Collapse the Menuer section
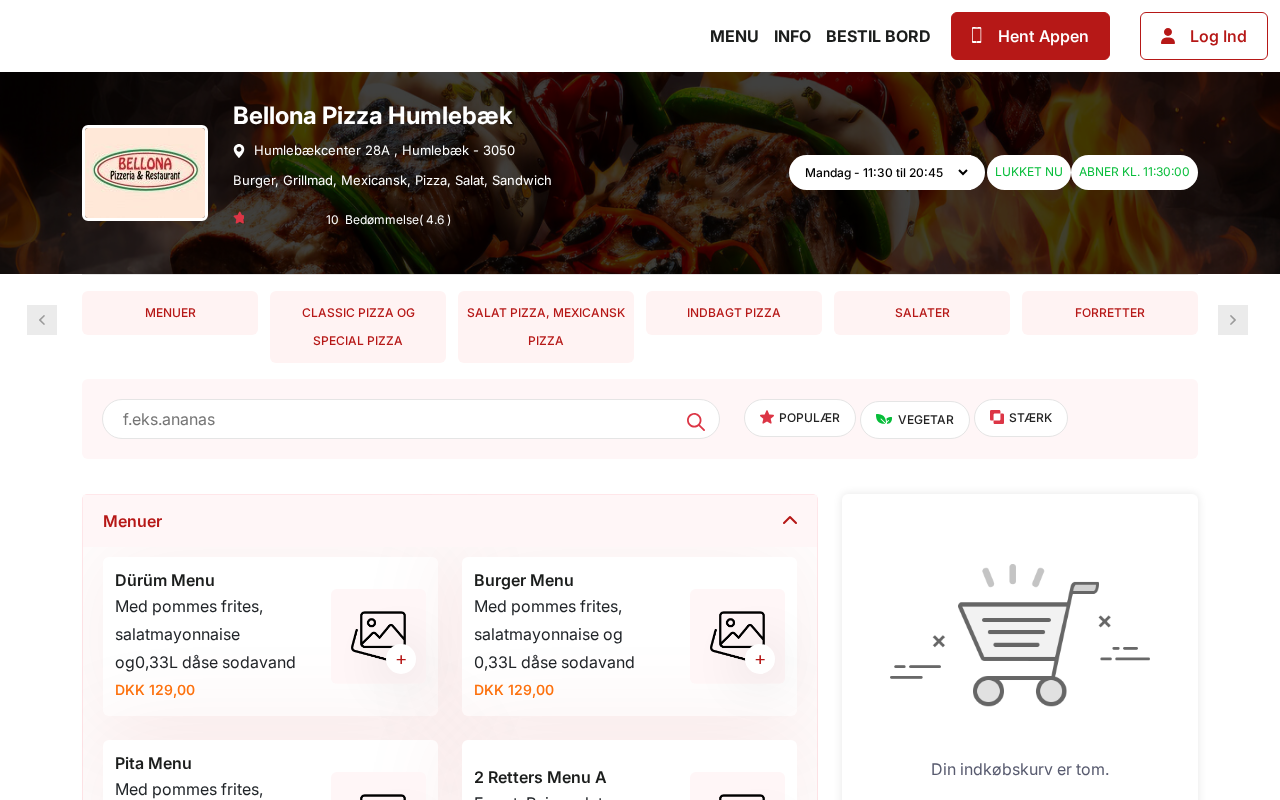The width and height of the screenshot is (1280, 800). point(790,520)
